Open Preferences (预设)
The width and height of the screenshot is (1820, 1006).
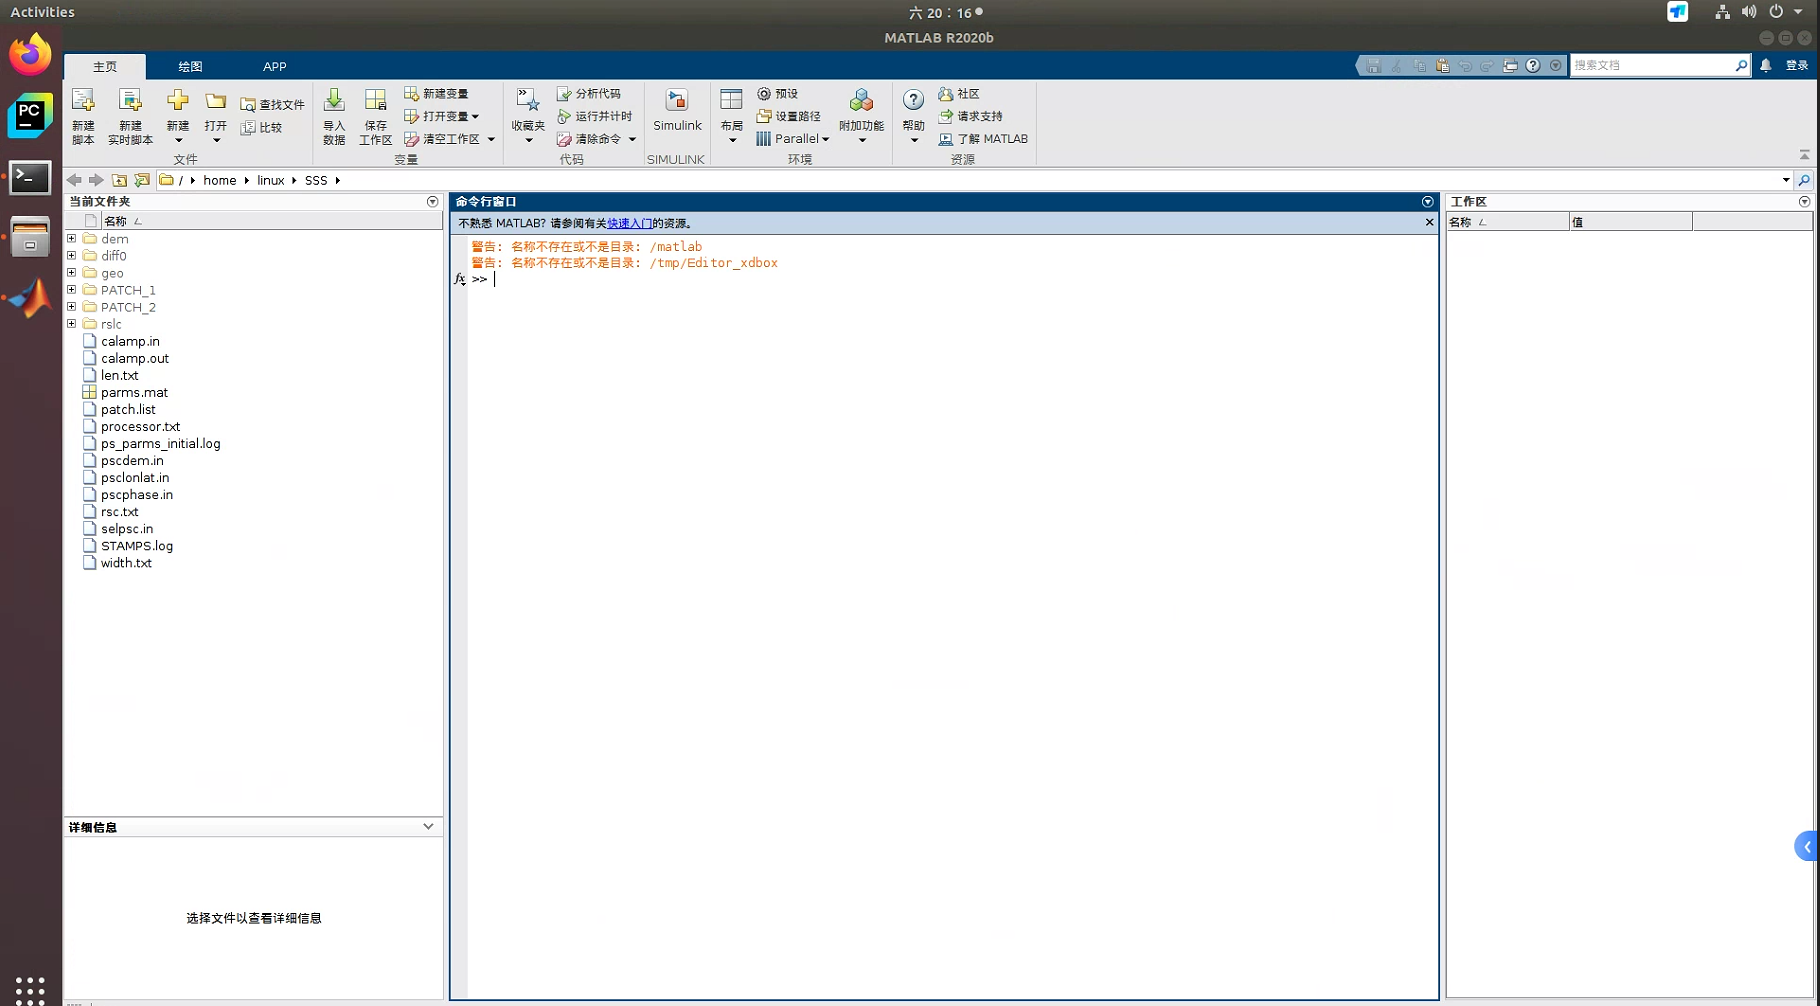777,93
